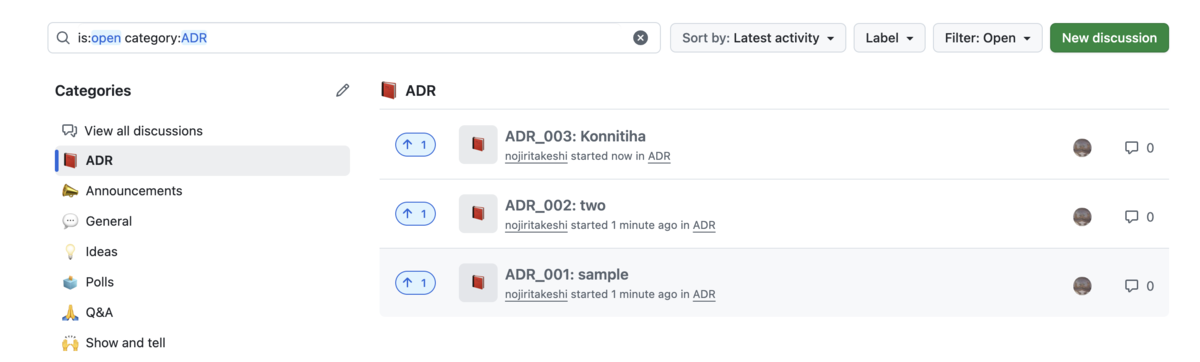Click the New discussion button
The width and height of the screenshot is (1200, 362).
coord(1109,38)
